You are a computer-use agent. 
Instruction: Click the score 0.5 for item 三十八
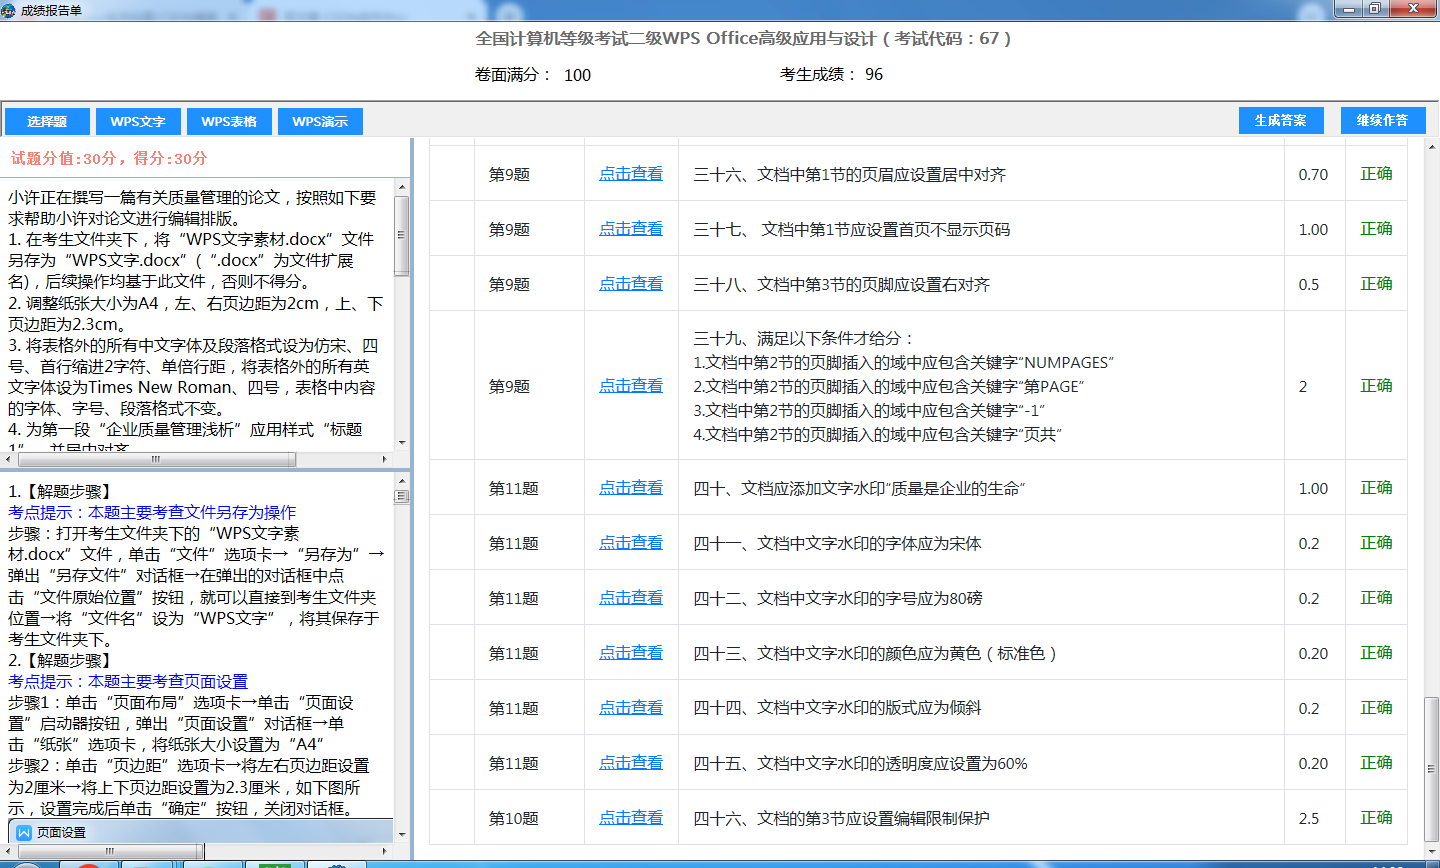pyautogui.click(x=1309, y=284)
